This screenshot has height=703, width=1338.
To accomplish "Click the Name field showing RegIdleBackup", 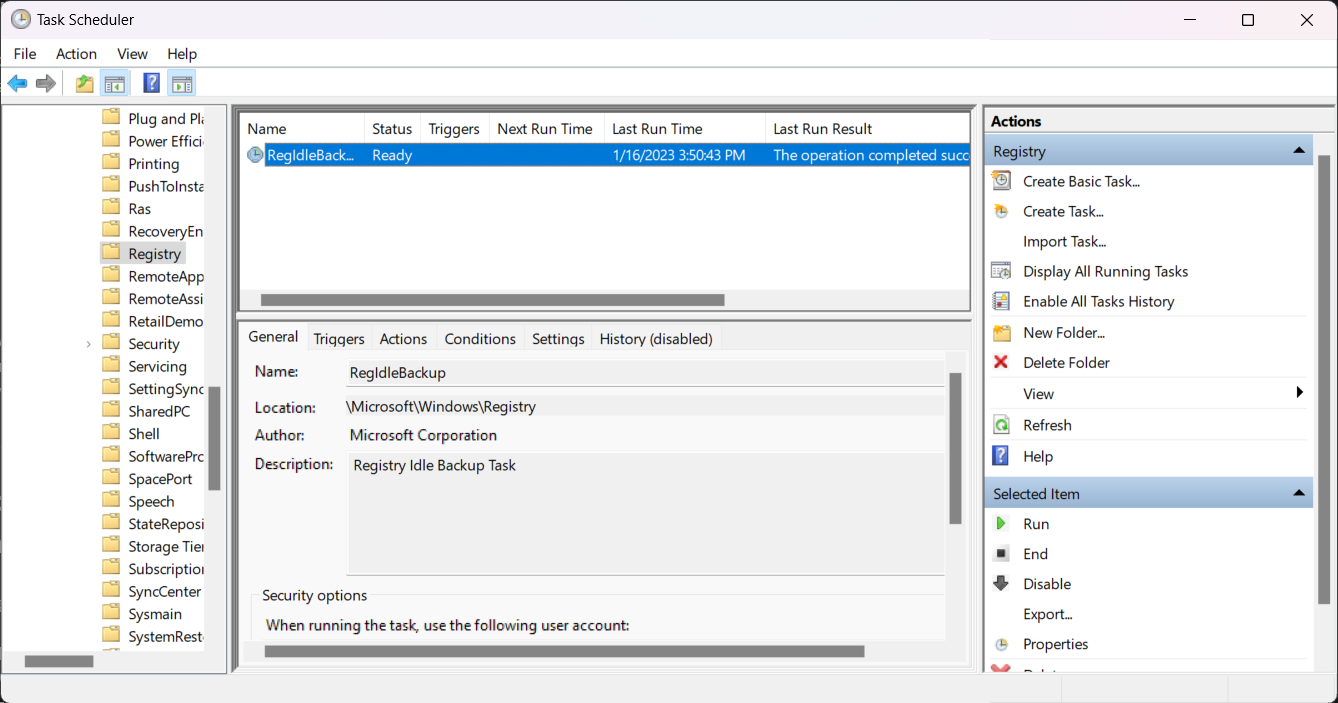I will (x=646, y=372).
